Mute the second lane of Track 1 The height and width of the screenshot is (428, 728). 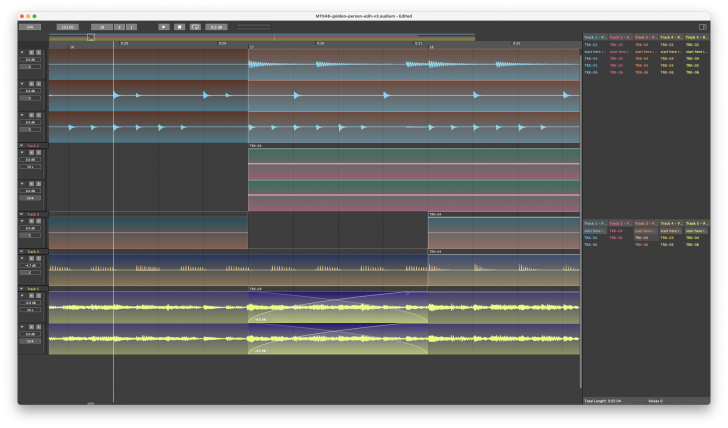click(x=32, y=84)
